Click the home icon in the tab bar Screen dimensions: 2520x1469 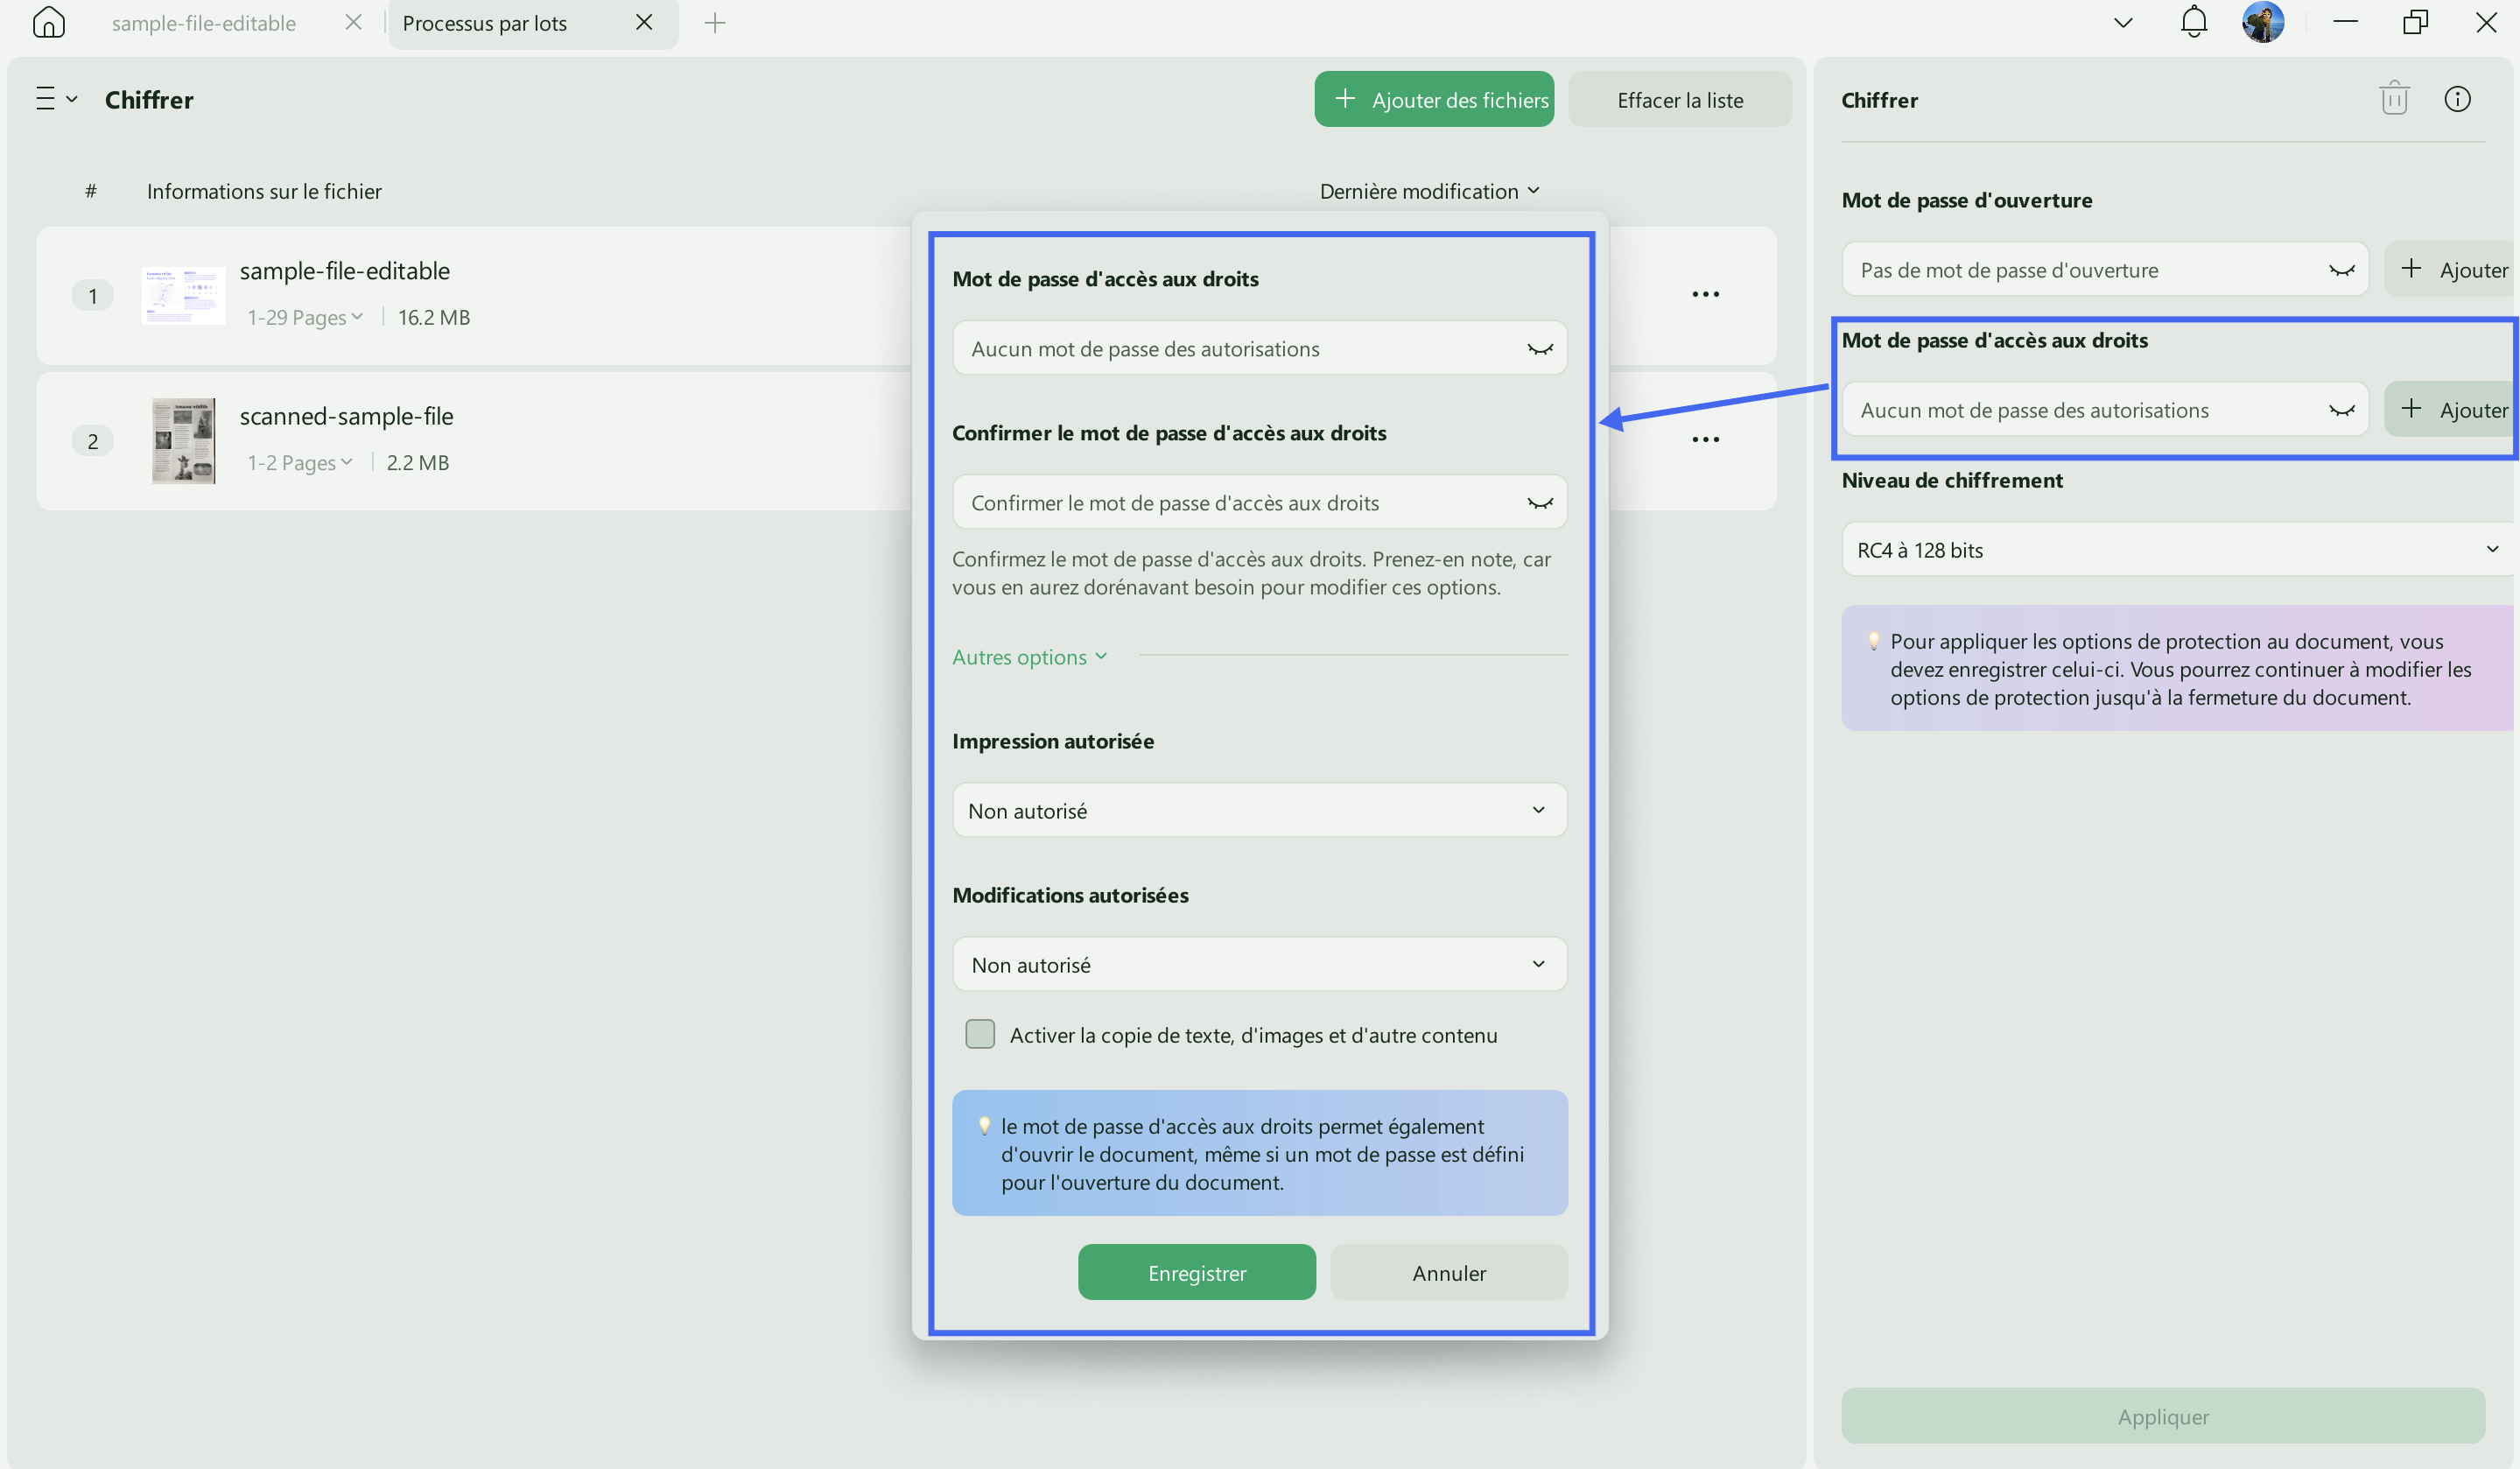pyautogui.click(x=48, y=22)
